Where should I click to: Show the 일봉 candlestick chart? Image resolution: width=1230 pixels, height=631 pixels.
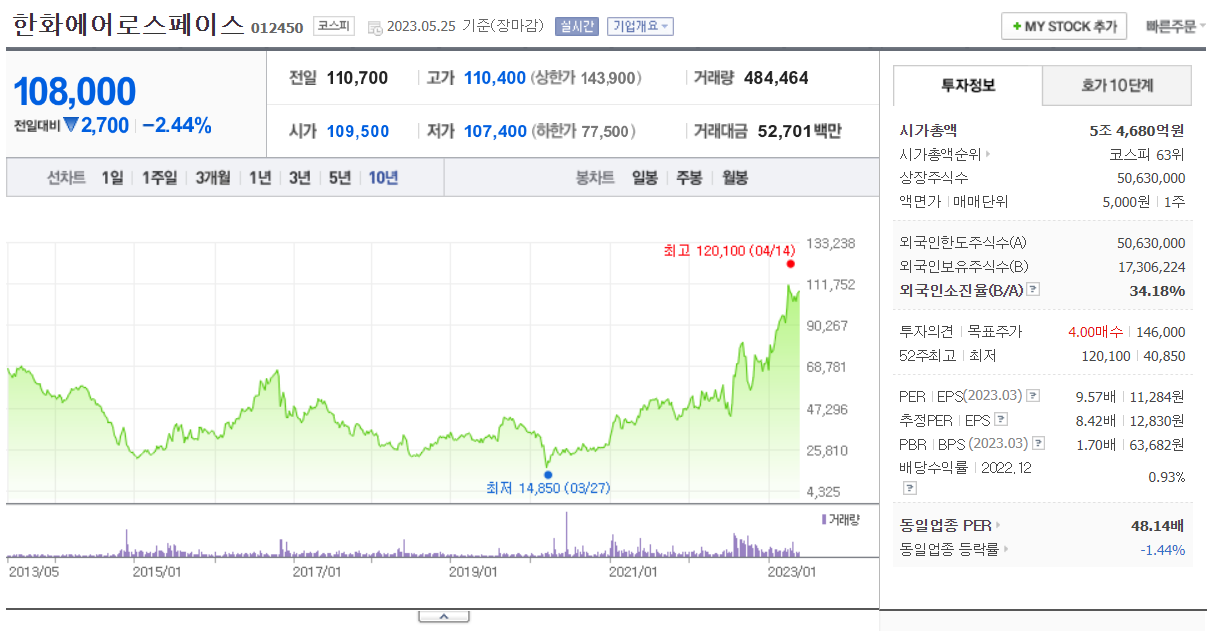coord(645,178)
